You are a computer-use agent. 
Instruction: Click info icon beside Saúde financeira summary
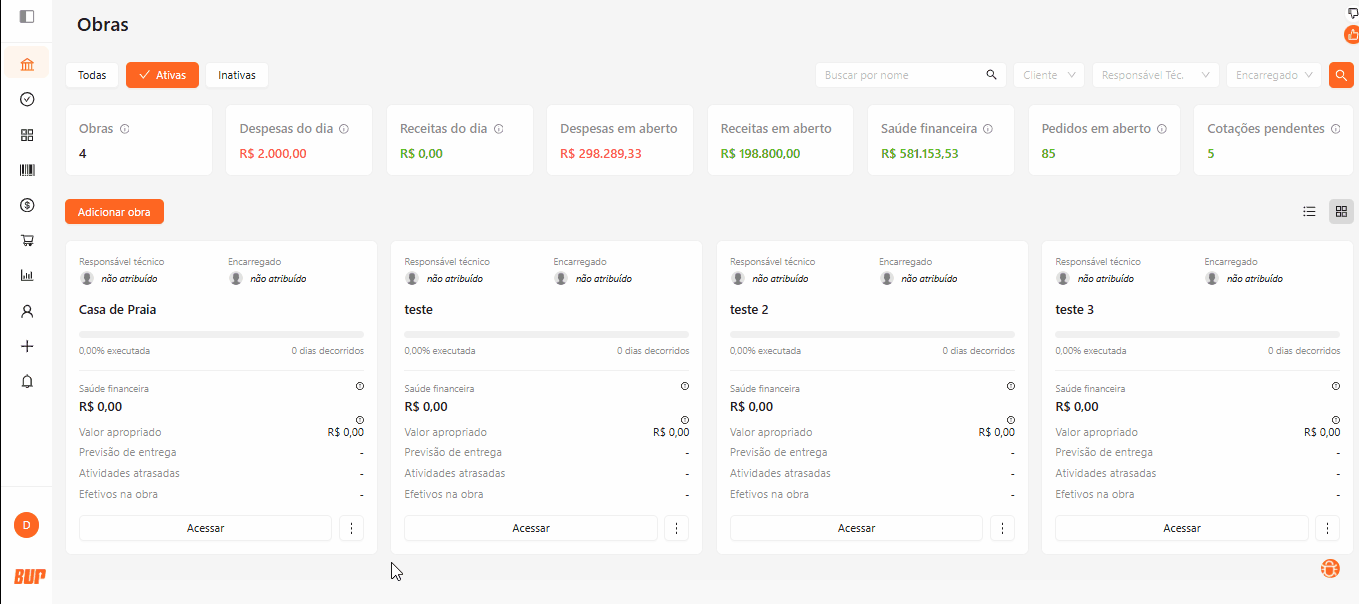[x=988, y=129]
